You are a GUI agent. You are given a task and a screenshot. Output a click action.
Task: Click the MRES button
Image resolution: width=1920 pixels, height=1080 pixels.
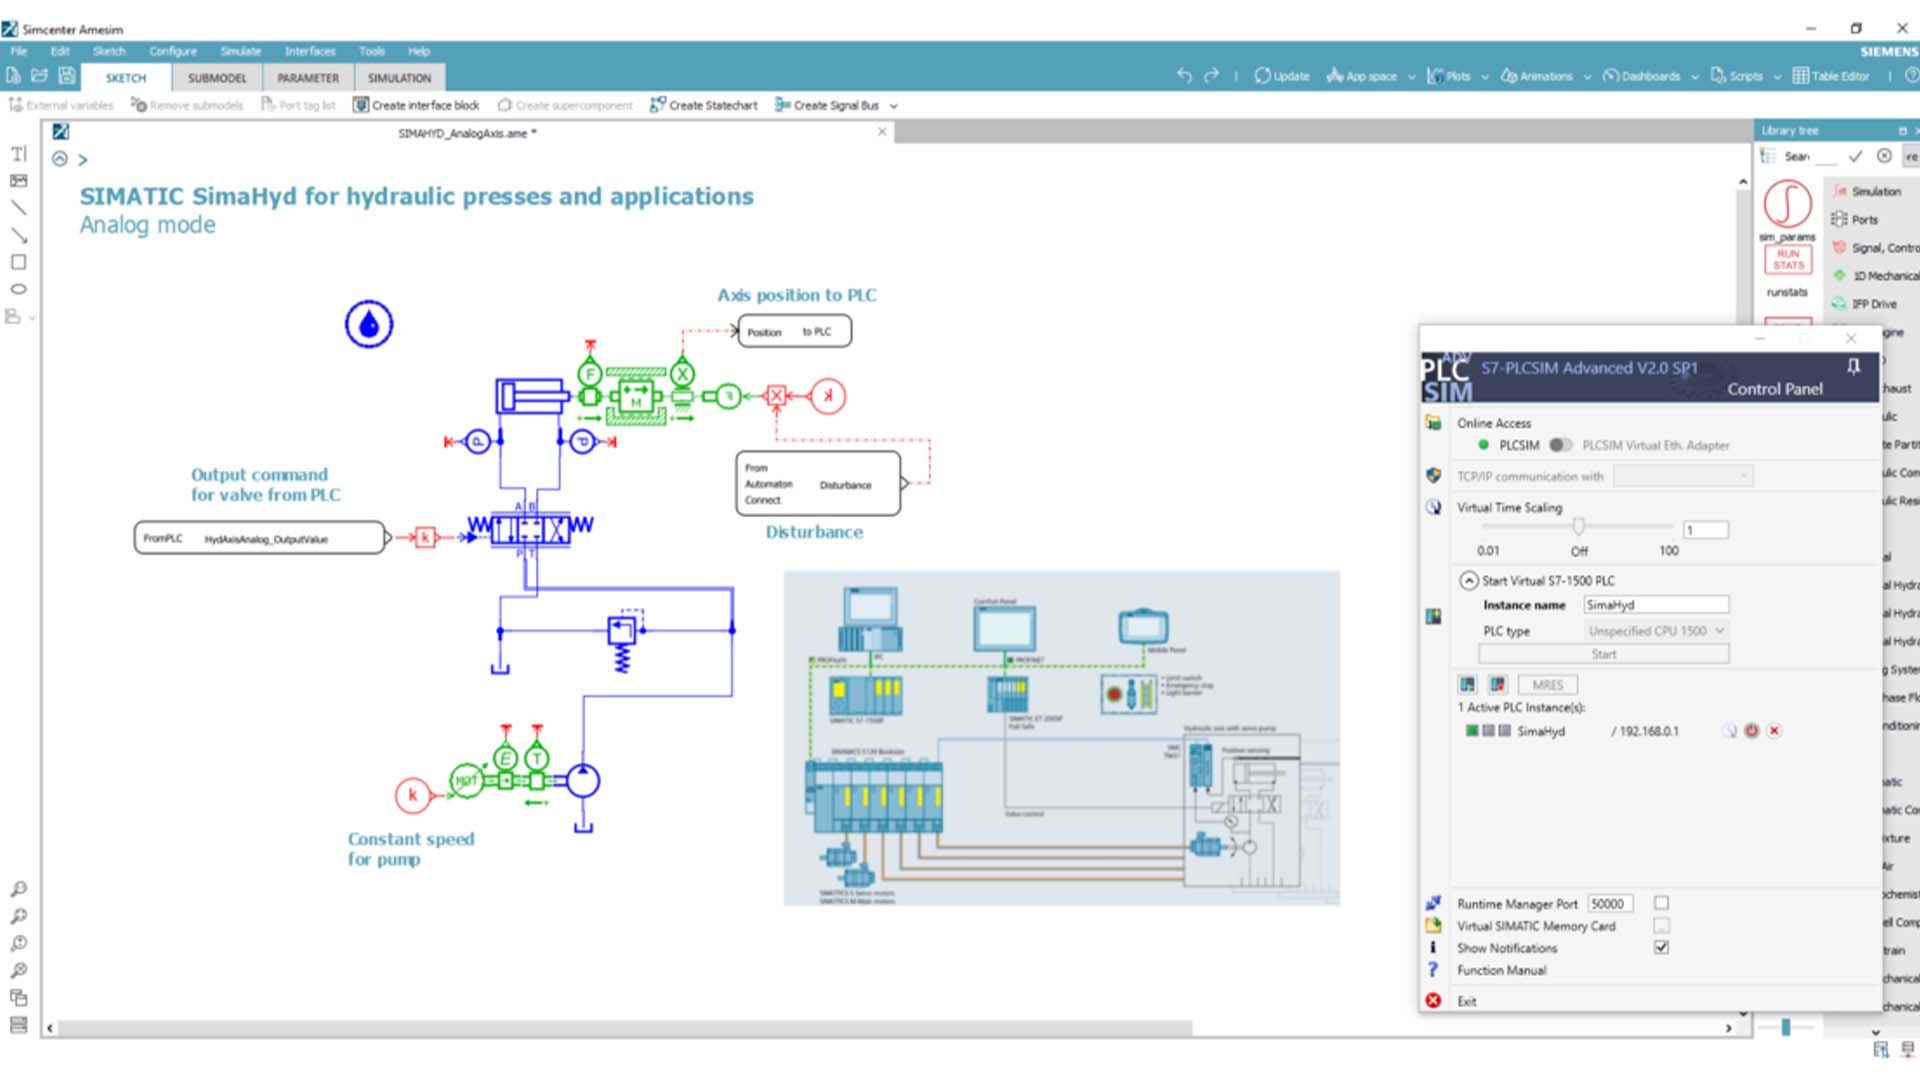point(1547,684)
